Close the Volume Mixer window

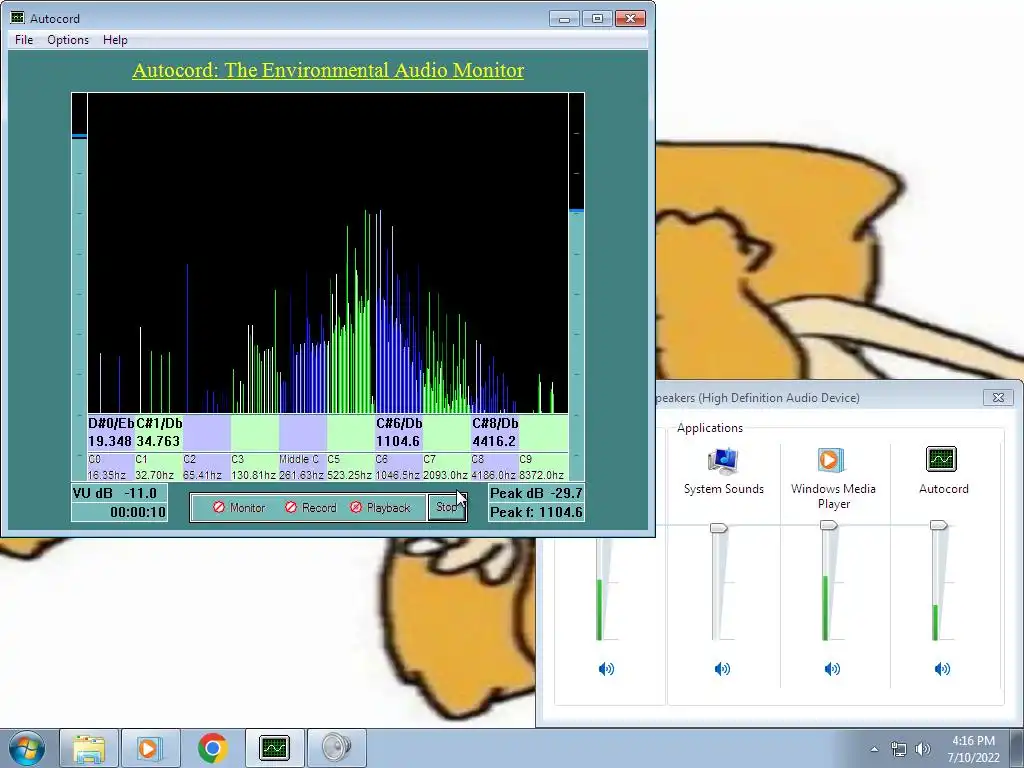click(x=998, y=397)
